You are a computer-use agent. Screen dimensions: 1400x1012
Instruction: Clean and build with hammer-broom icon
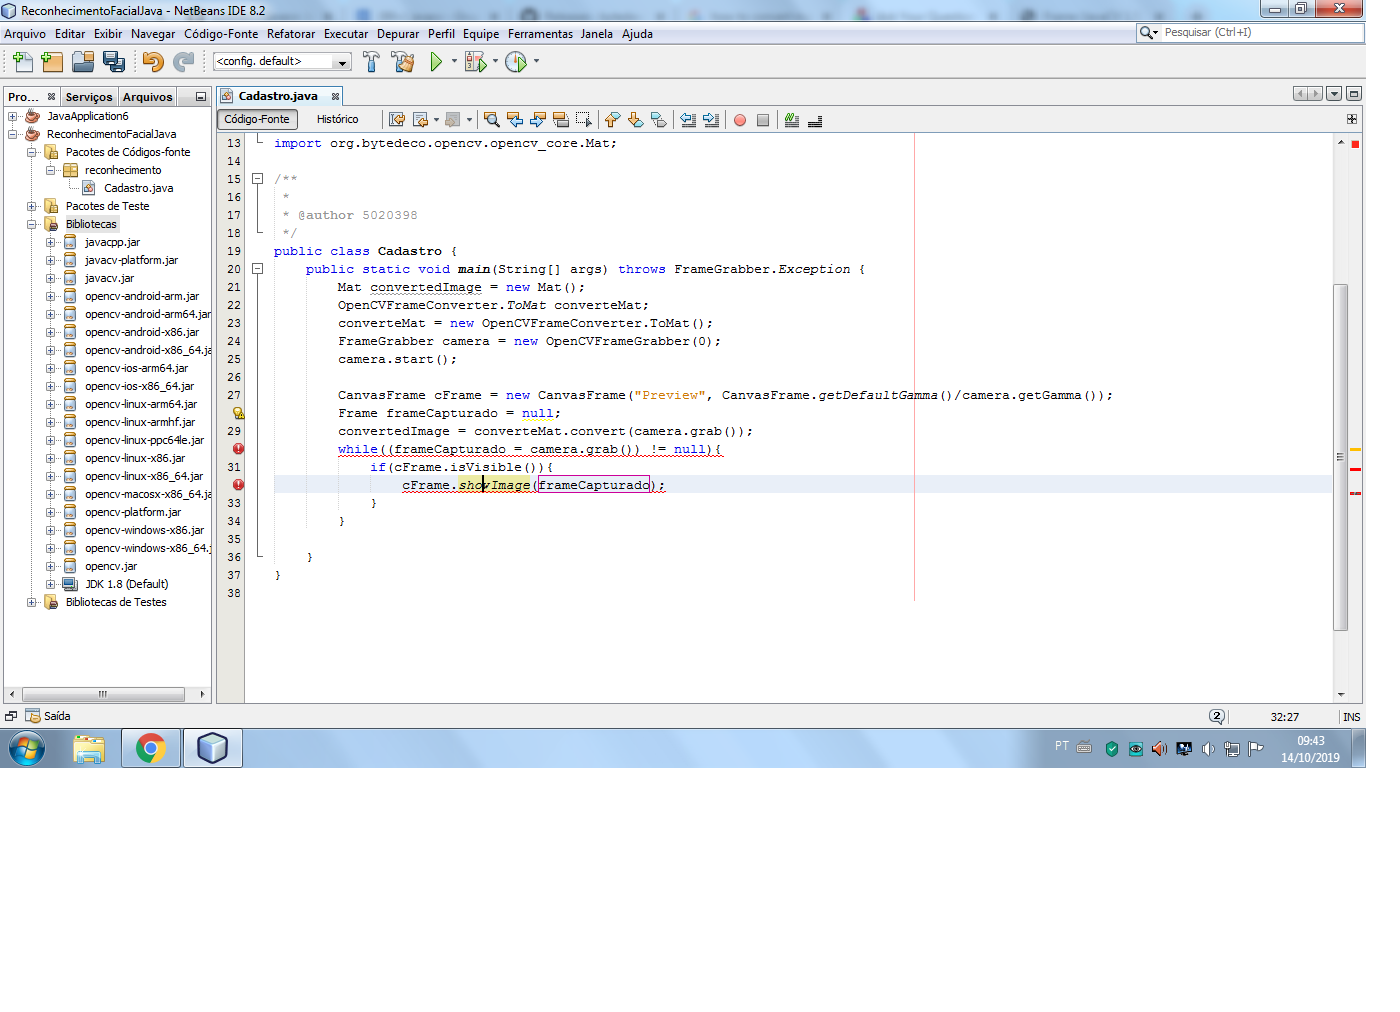pyautogui.click(x=403, y=62)
